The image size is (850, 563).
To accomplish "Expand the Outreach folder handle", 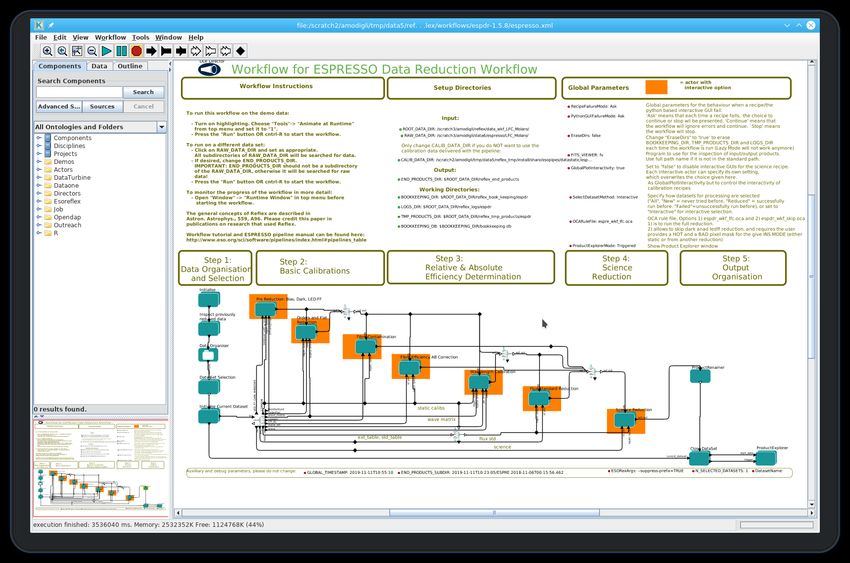I will click(39, 225).
